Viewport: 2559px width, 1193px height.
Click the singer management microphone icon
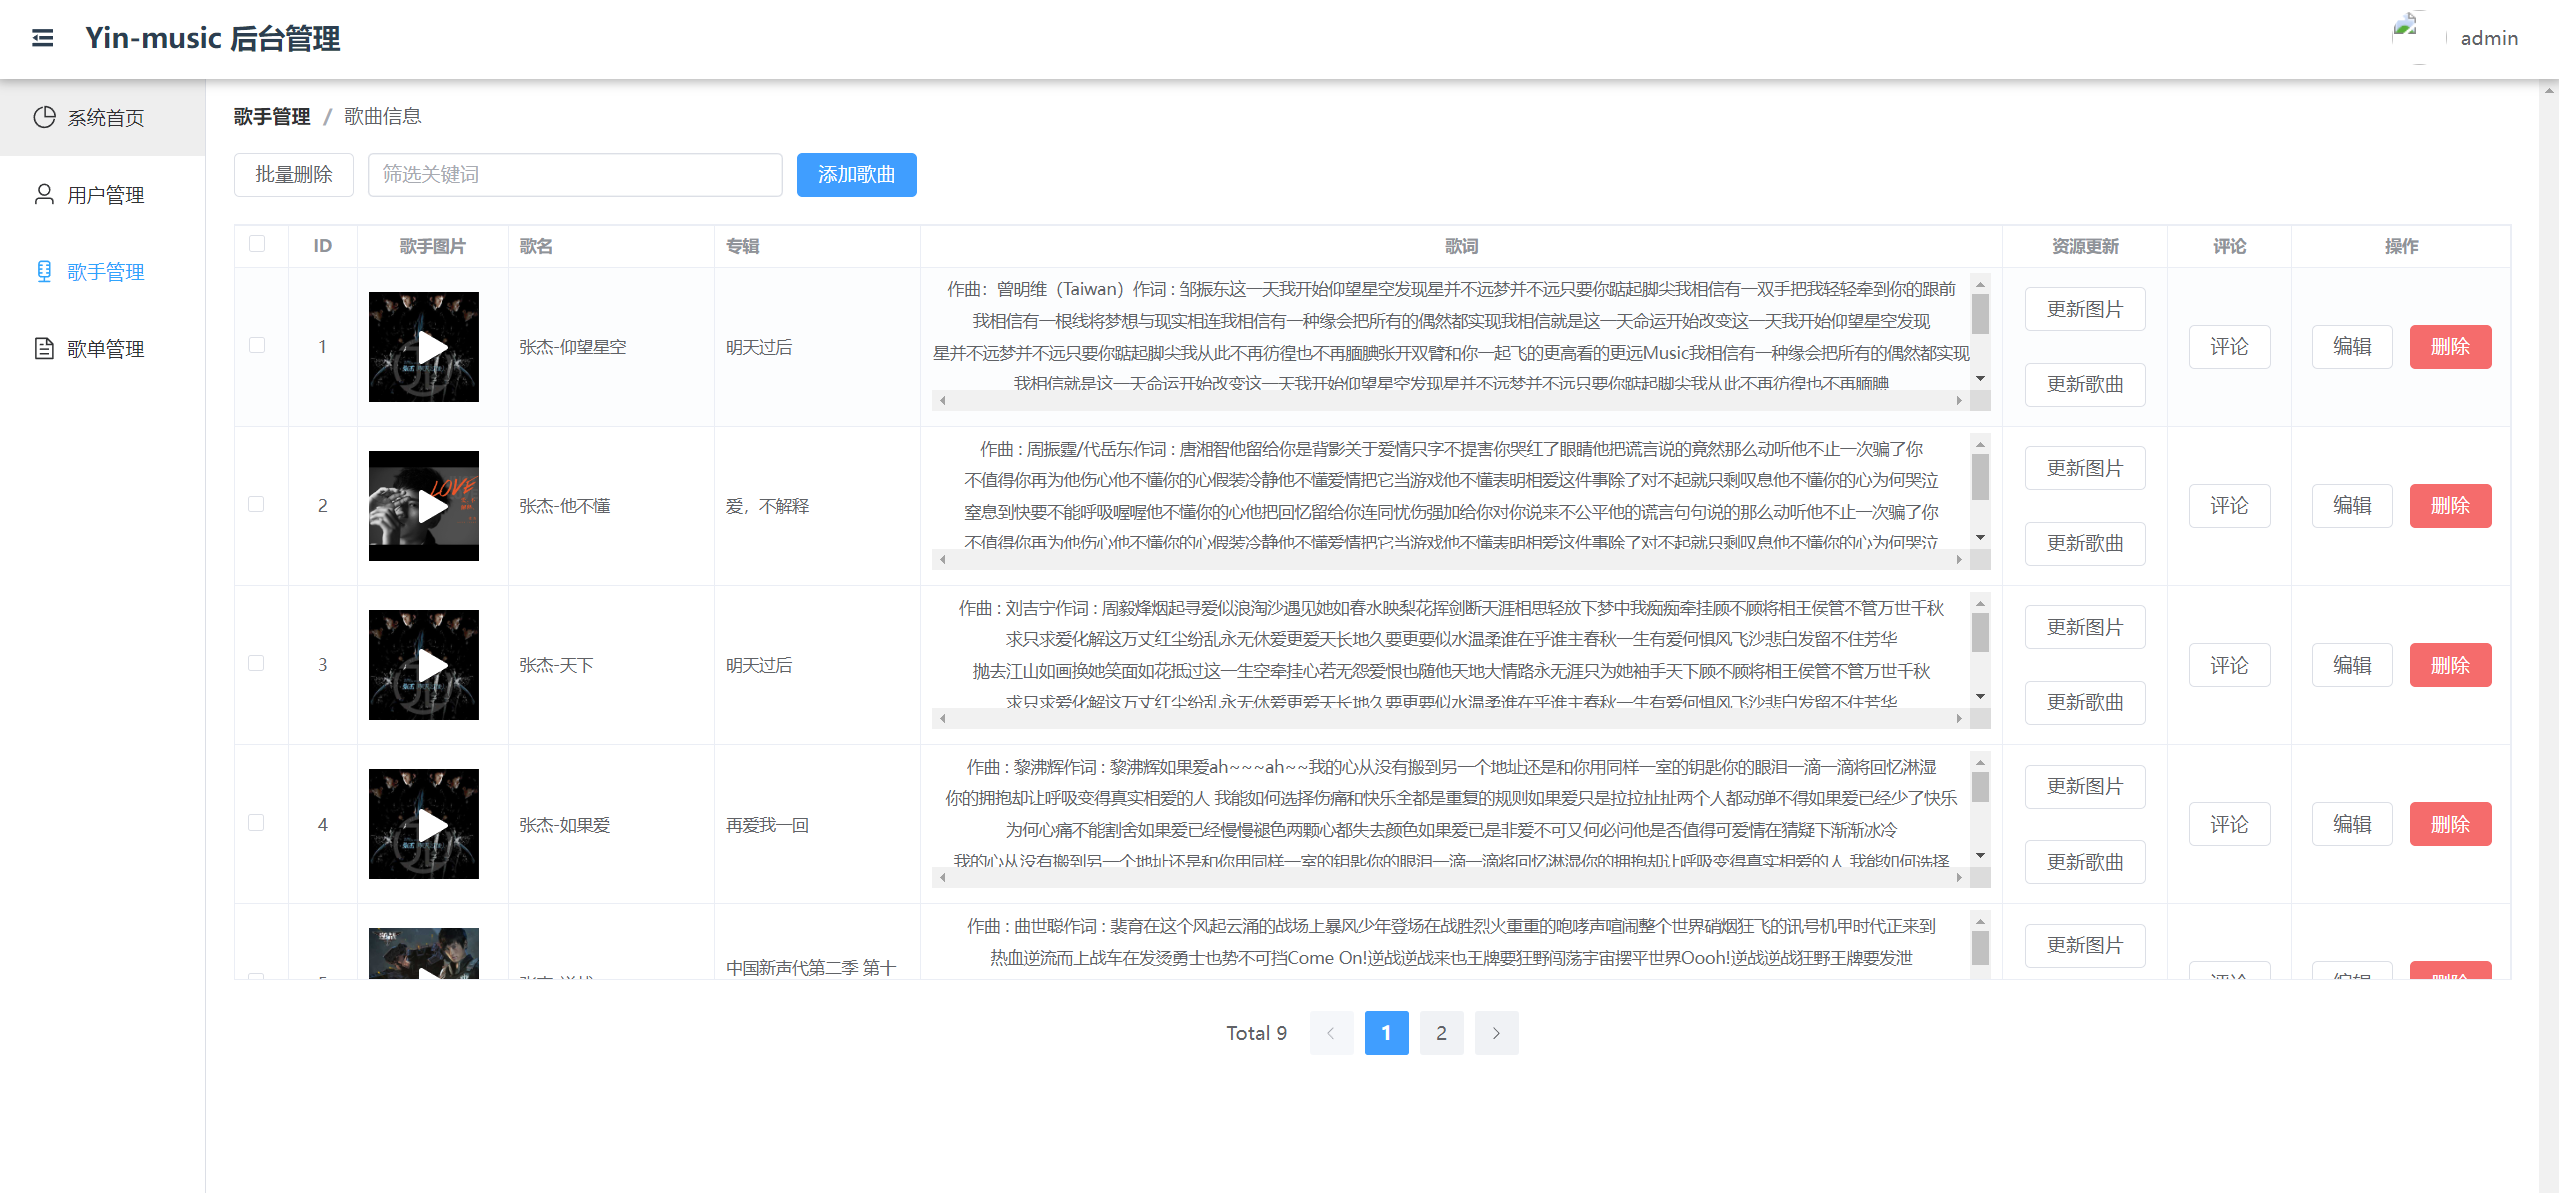44,271
